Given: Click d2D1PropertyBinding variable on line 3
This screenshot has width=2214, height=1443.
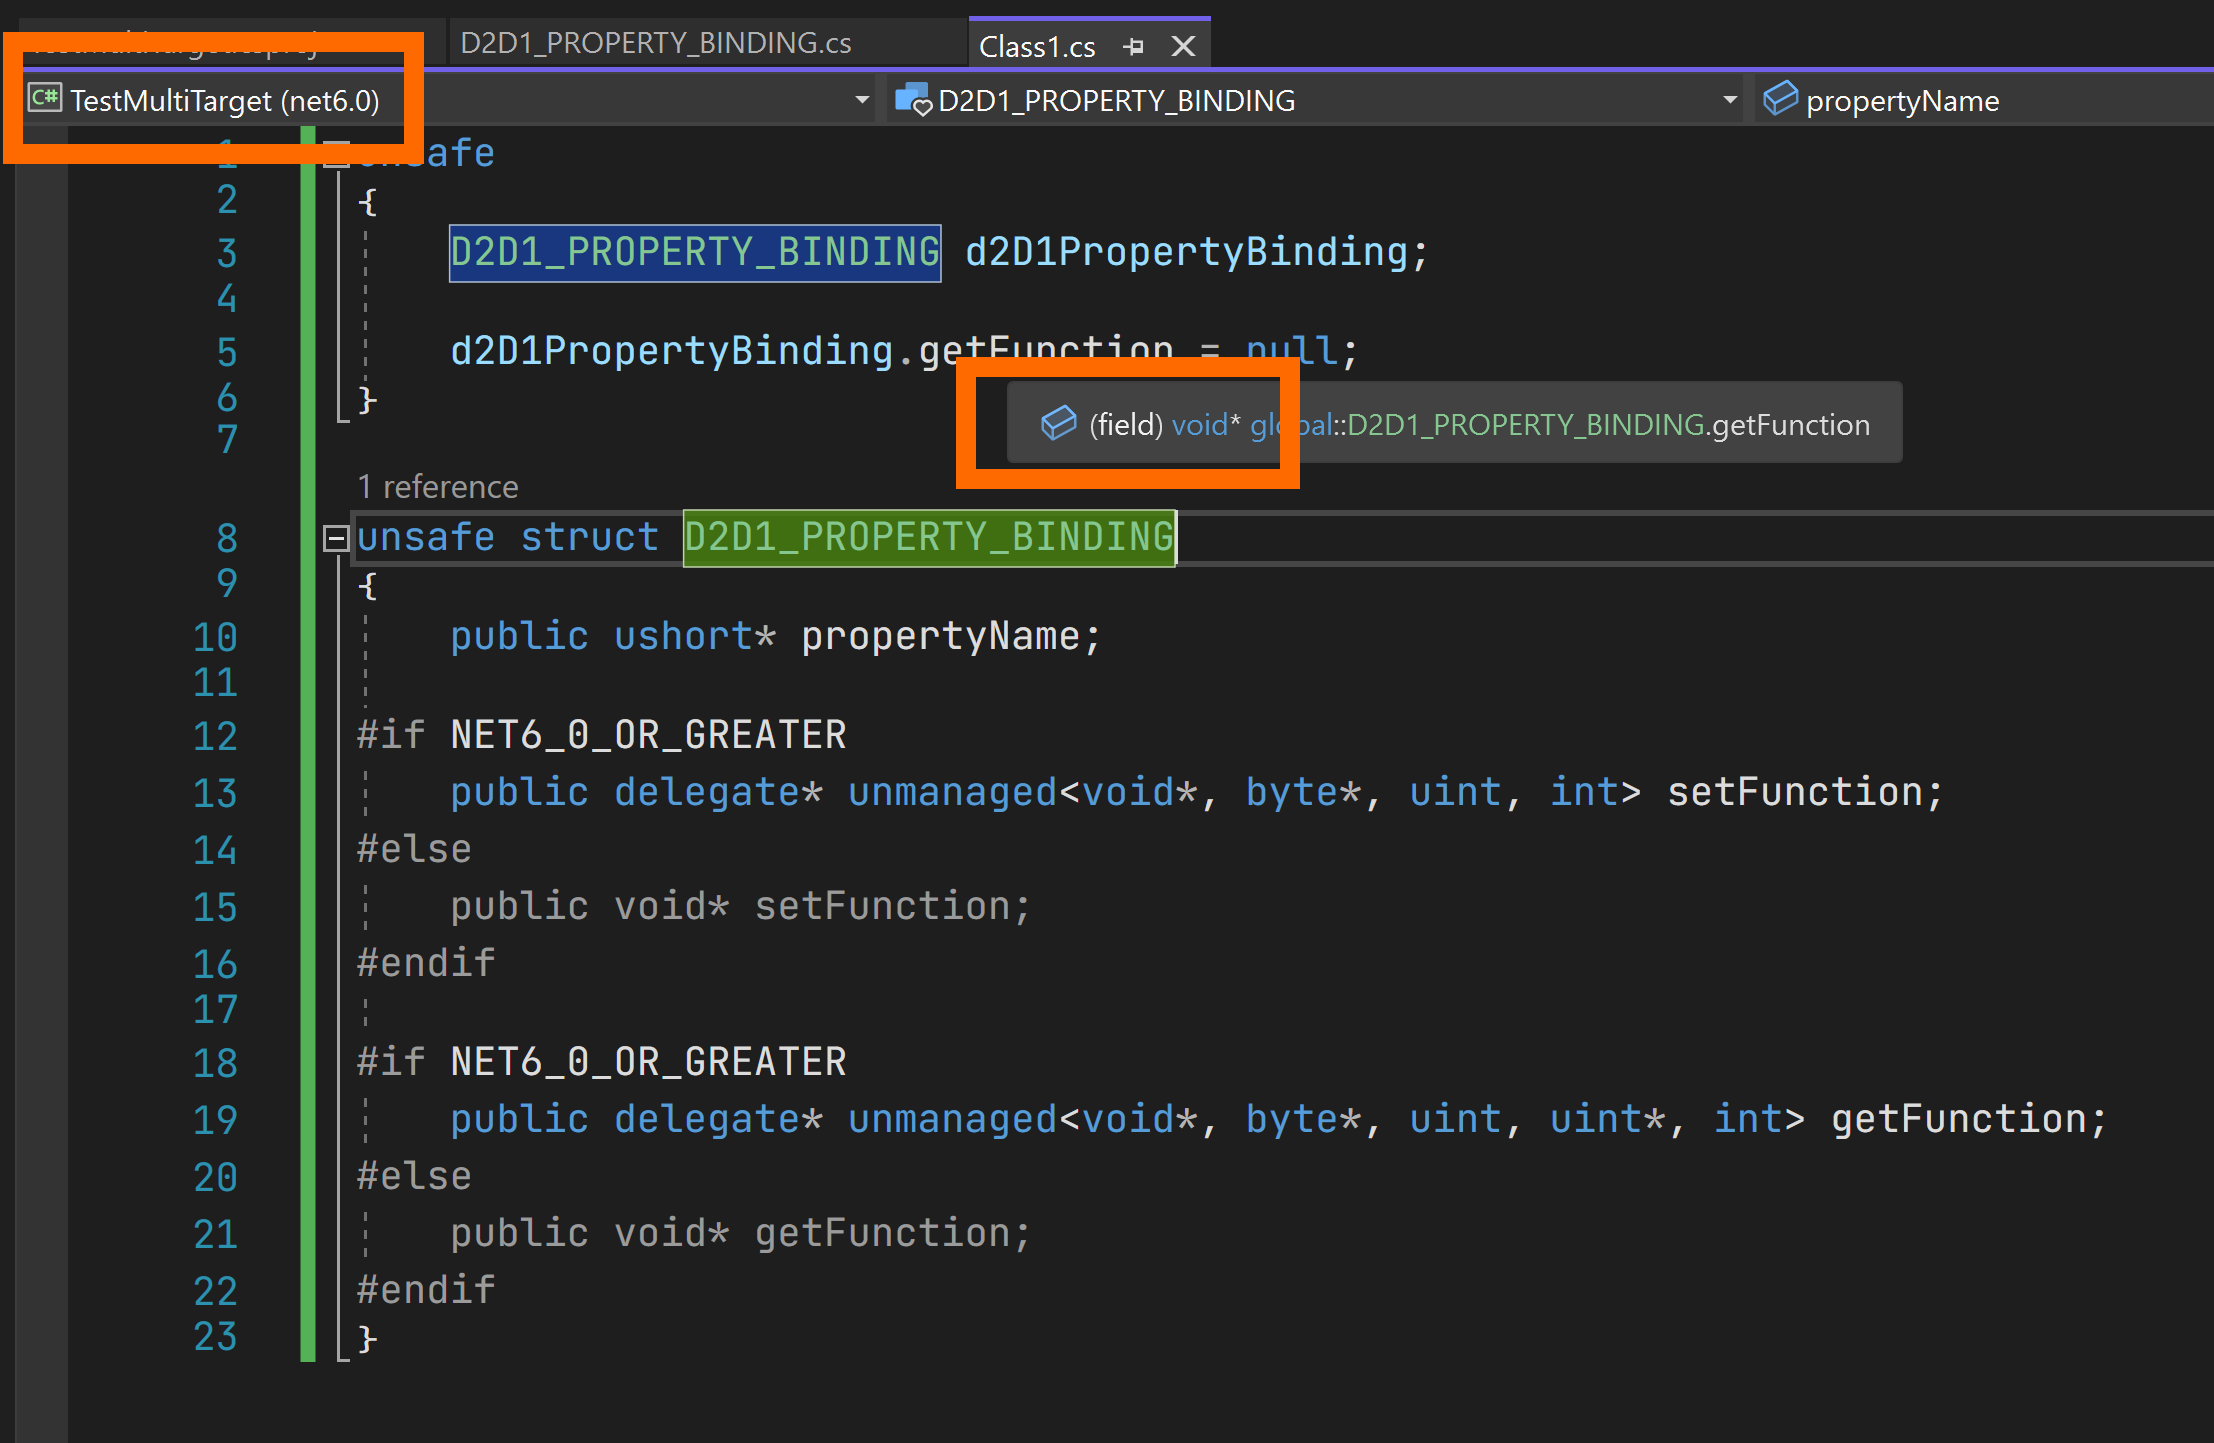Looking at the screenshot, I should click(1186, 253).
